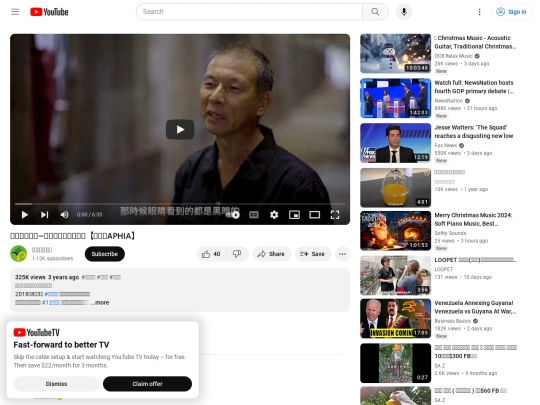Open the hamburger guide menu
The width and height of the screenshot is (540, 405).
(x=15, y=12)
